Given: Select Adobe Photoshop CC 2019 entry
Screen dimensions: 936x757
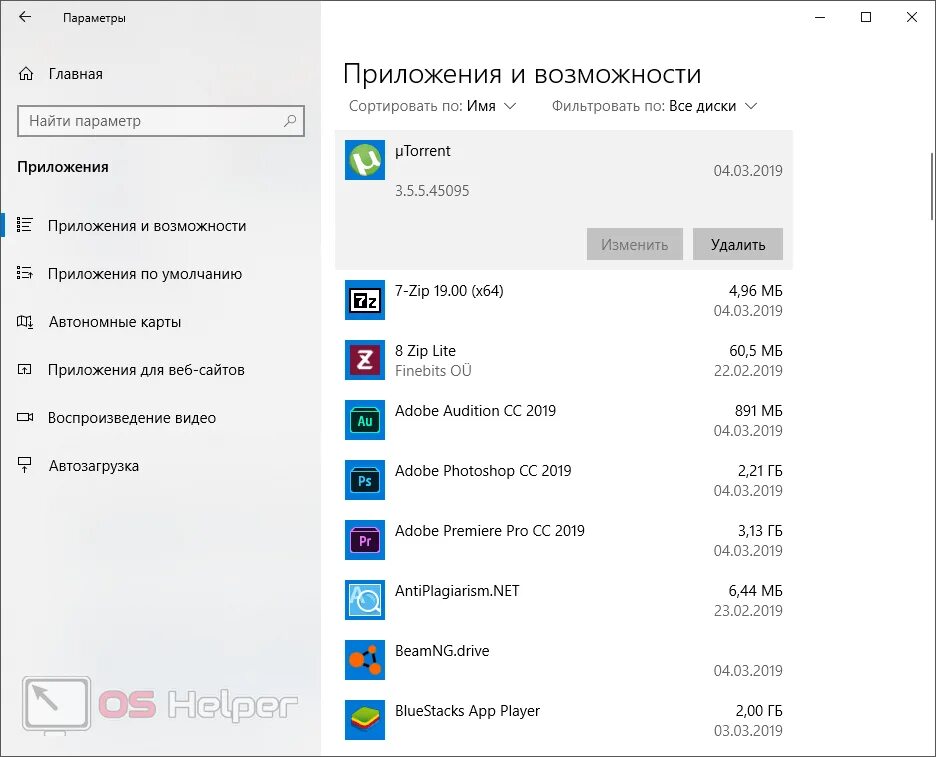Looking at the screenshot, I should (564, 480).
